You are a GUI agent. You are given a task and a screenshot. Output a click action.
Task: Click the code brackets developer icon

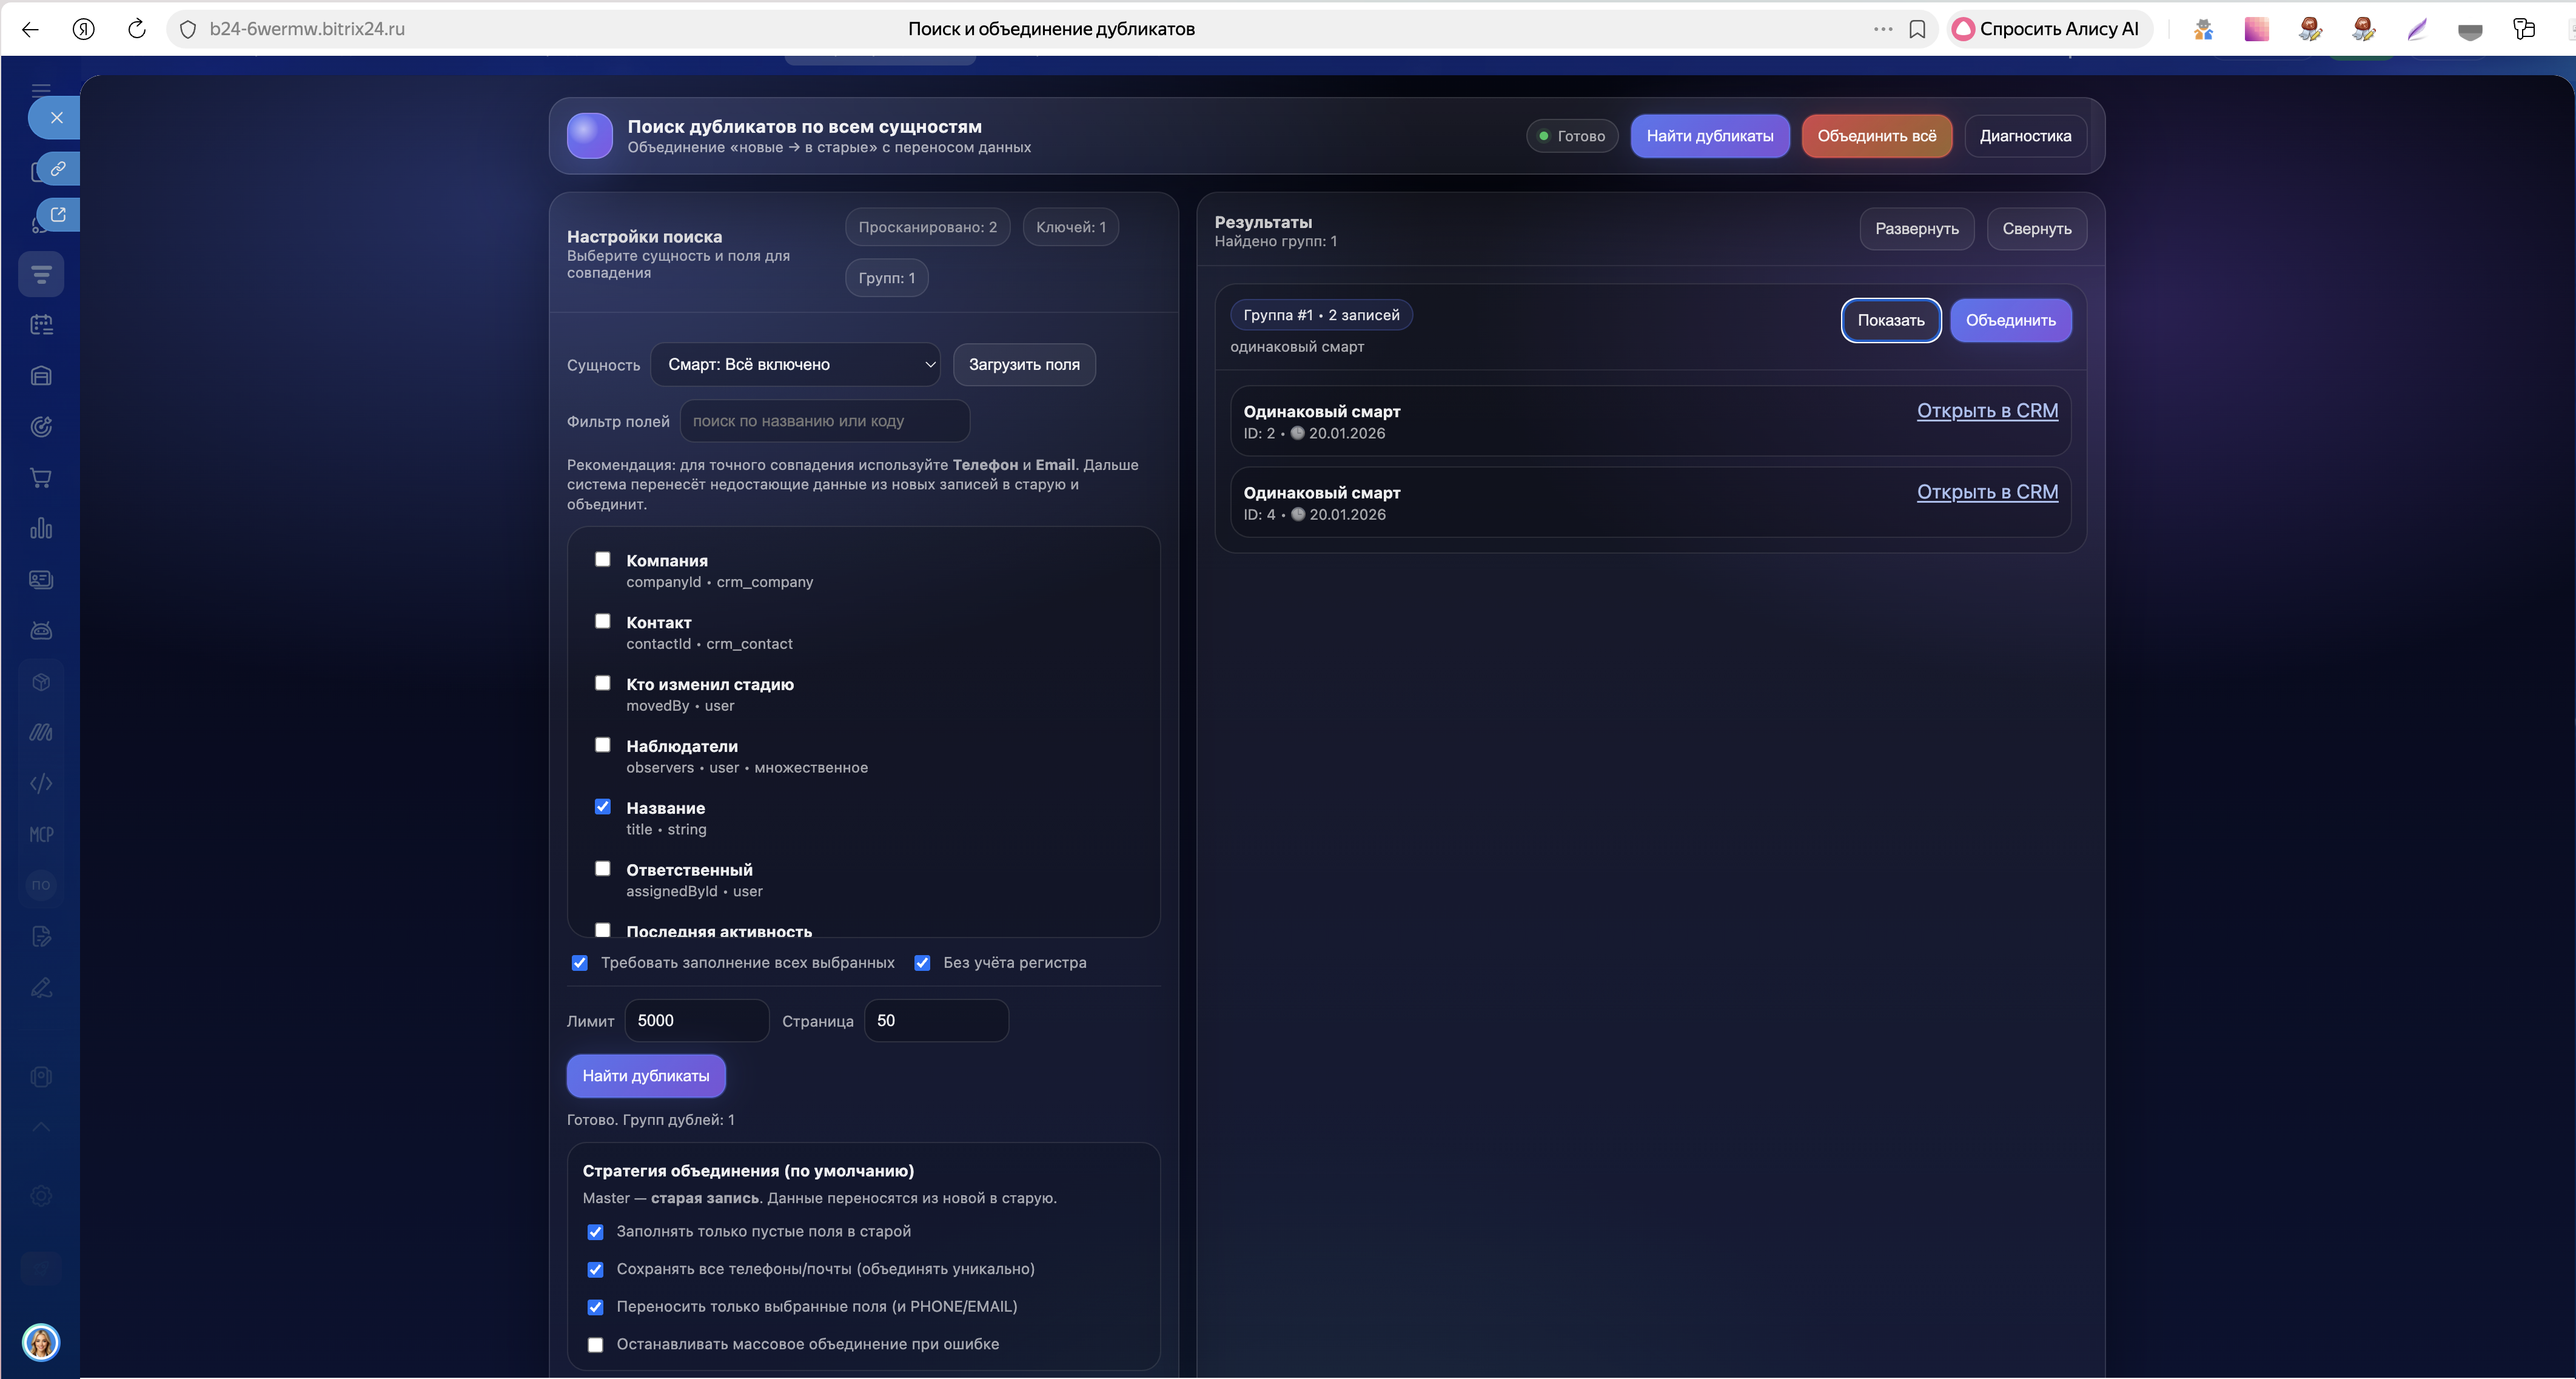[x=41, y=783]
